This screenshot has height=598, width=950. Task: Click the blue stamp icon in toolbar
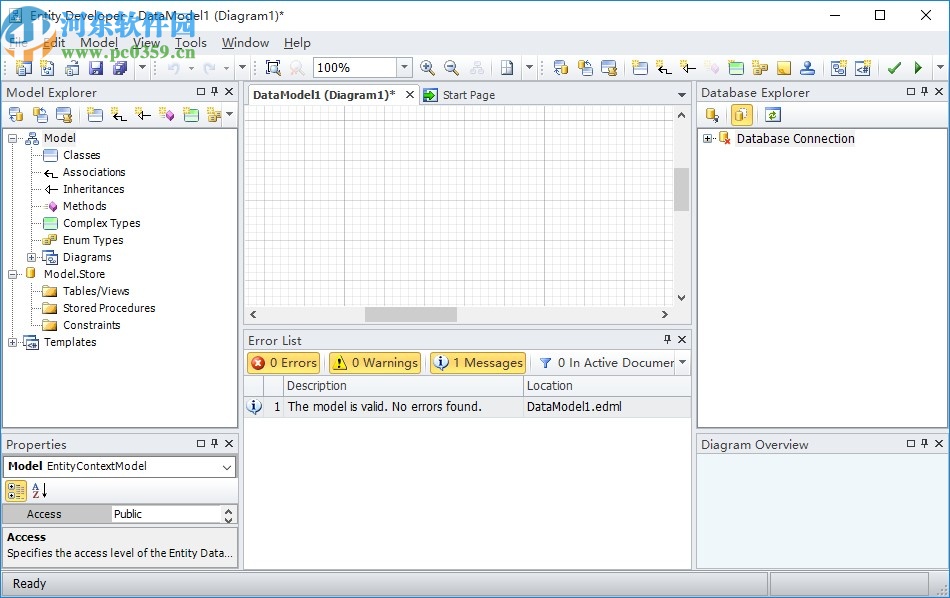pos(808,68)
